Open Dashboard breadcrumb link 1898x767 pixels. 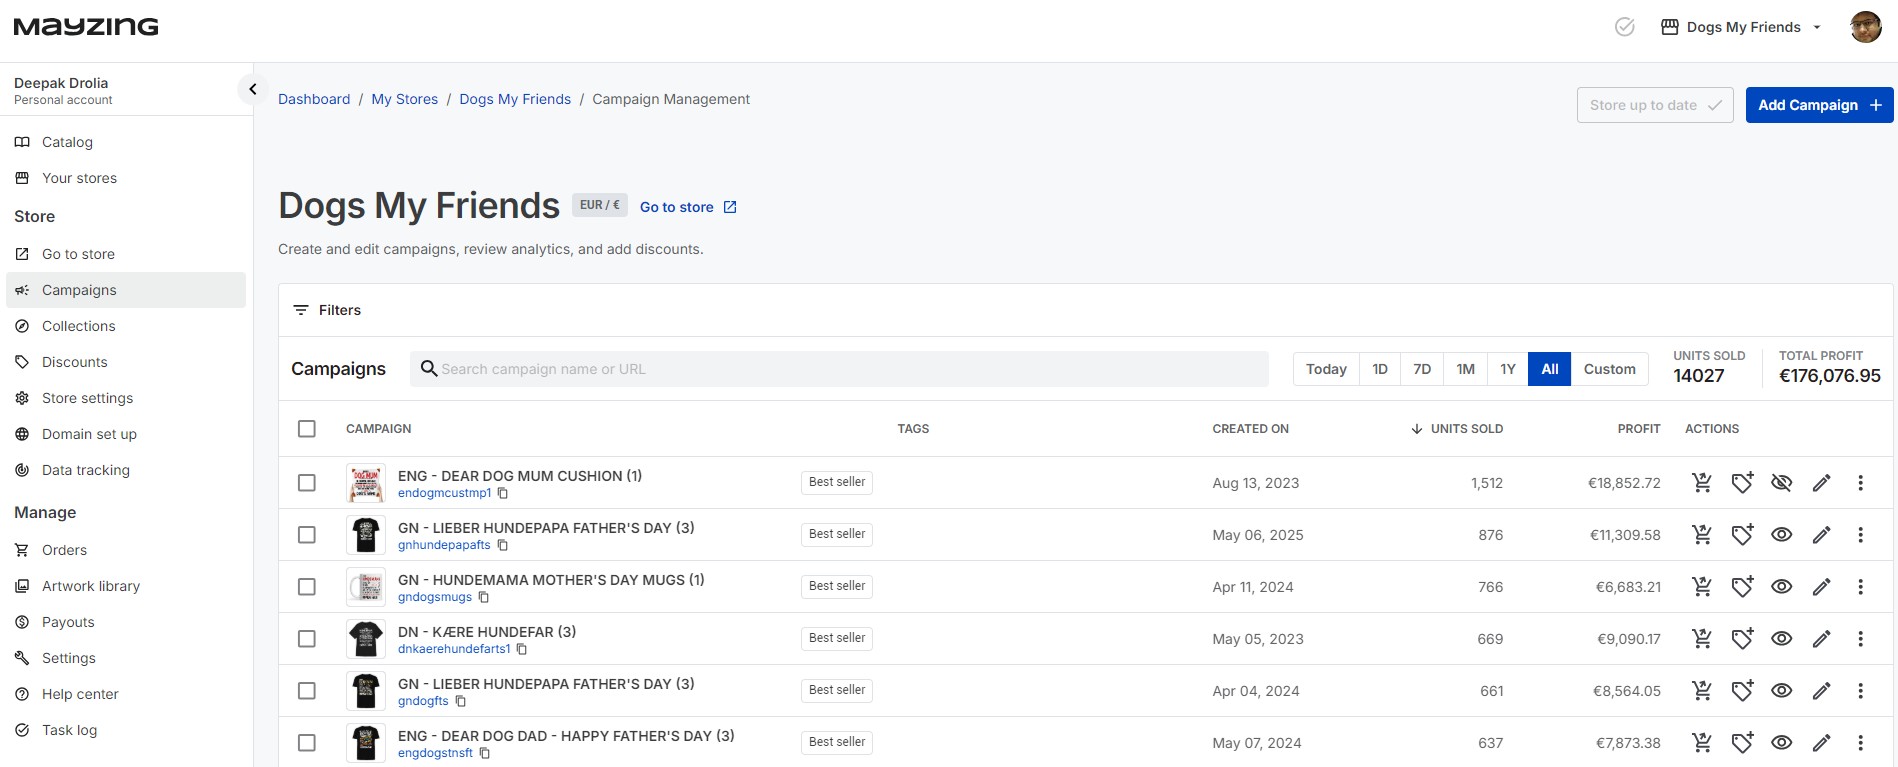click(x=314, y=99)
